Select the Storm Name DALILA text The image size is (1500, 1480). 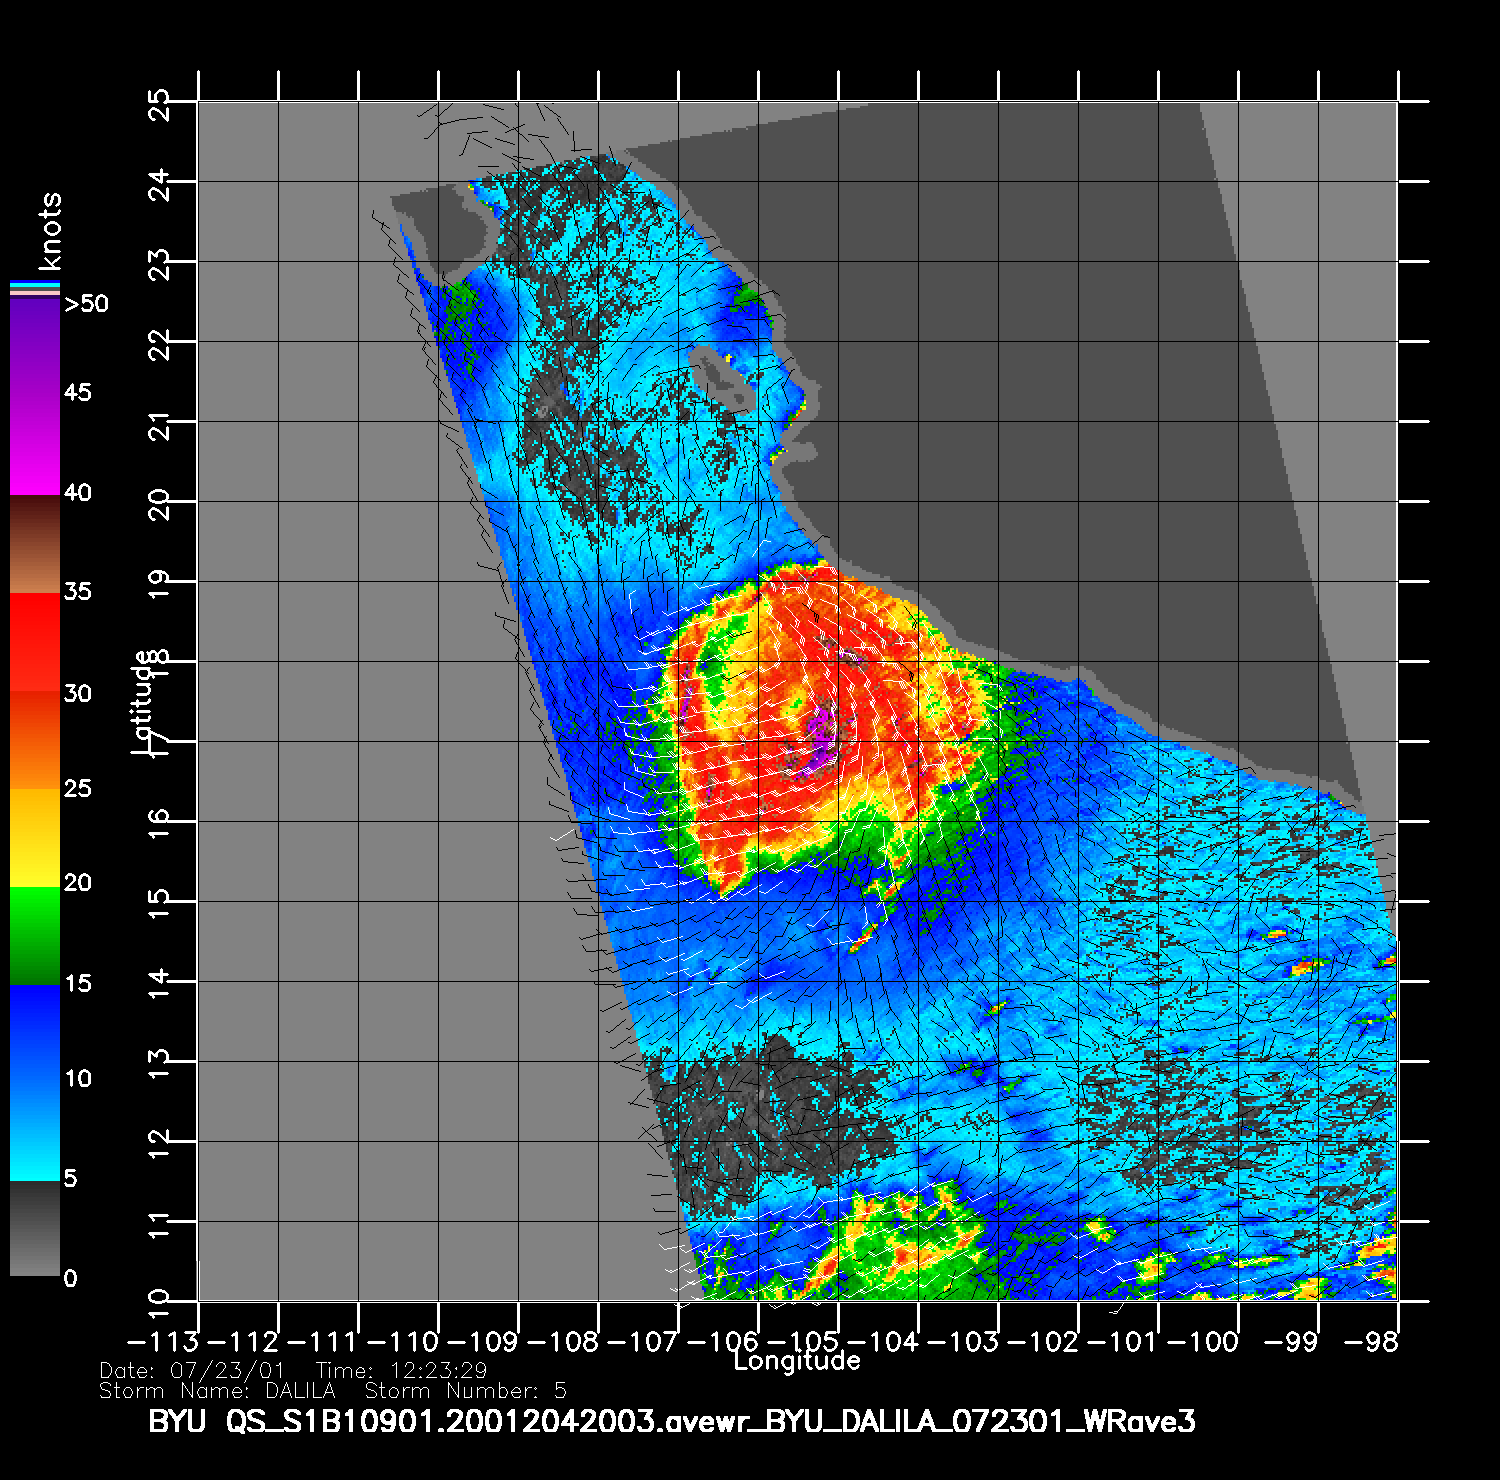tap(217, 1391)
